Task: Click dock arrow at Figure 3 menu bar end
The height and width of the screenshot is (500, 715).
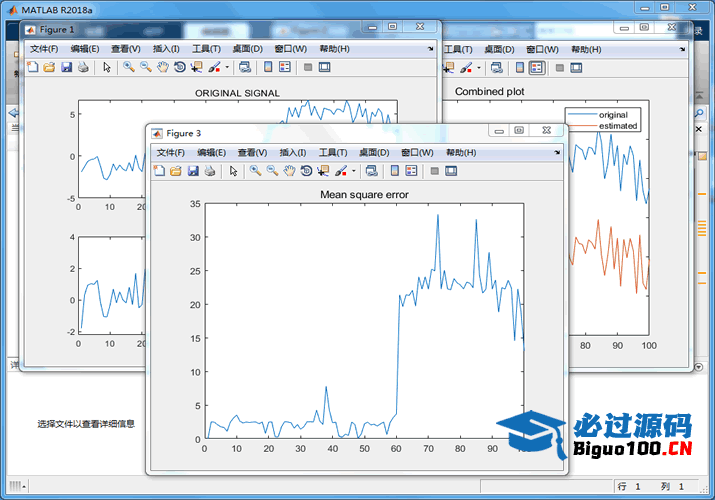Action: point(557,153)
